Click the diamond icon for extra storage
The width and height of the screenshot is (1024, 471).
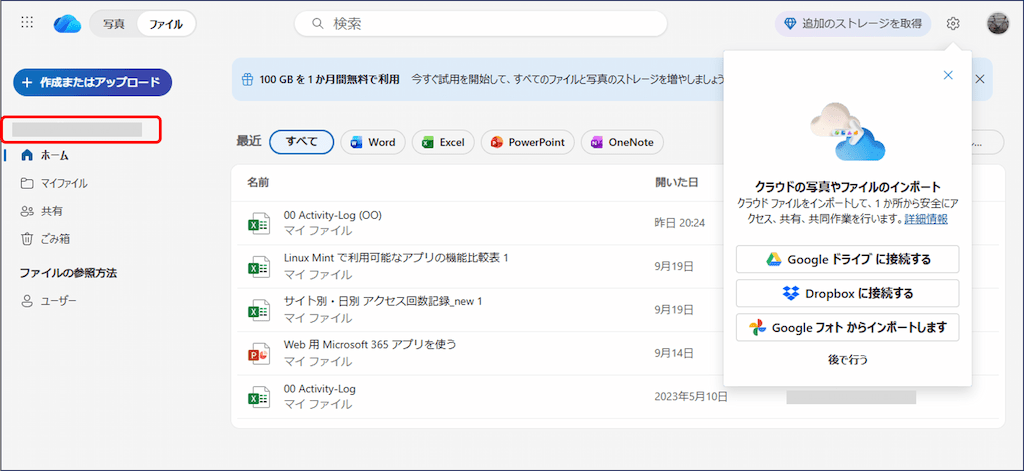click(x=790, y=24)
